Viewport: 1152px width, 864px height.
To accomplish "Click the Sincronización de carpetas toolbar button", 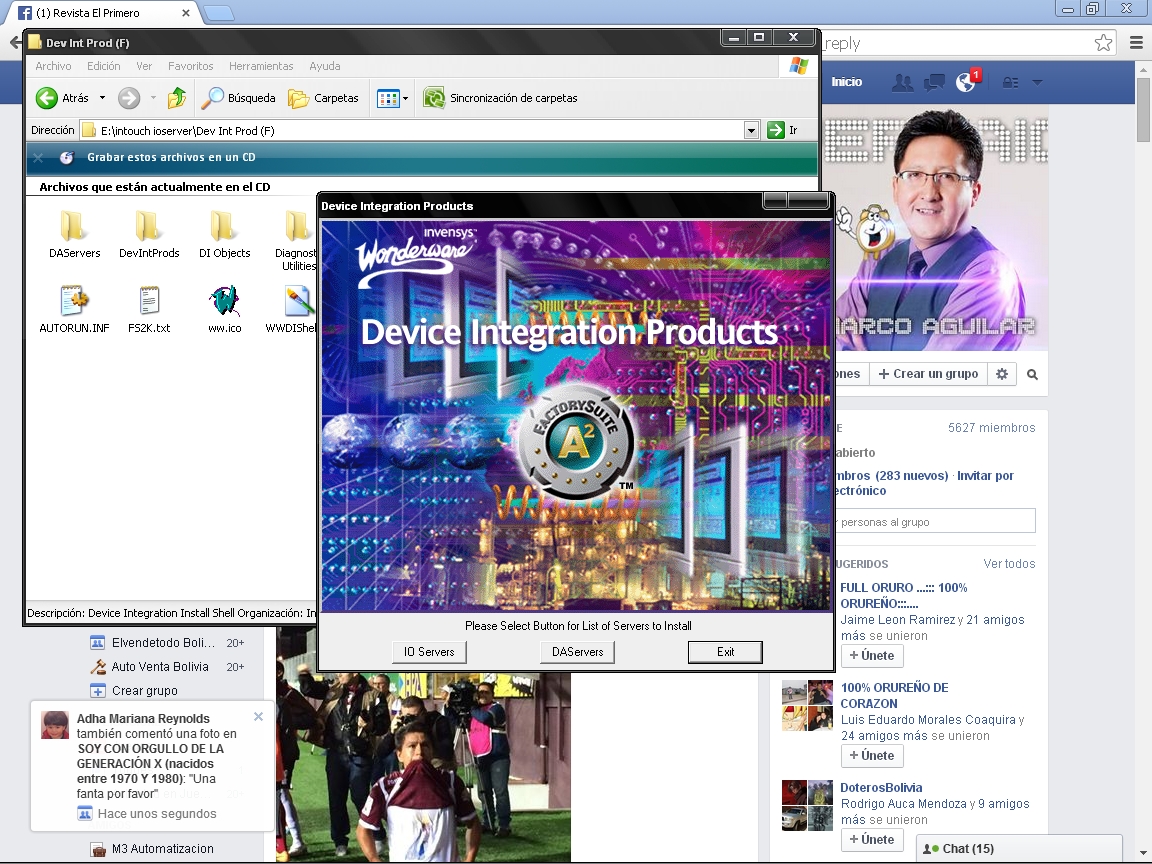I will pyautogui.click(x=500, y=98).
